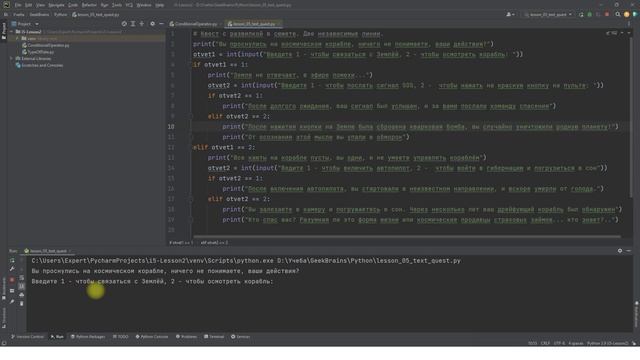Image resolution: width=640 pixels, height=360 pixels.
Task: Click line 10 in the editor gutter
Action: [x=171, y=127]
